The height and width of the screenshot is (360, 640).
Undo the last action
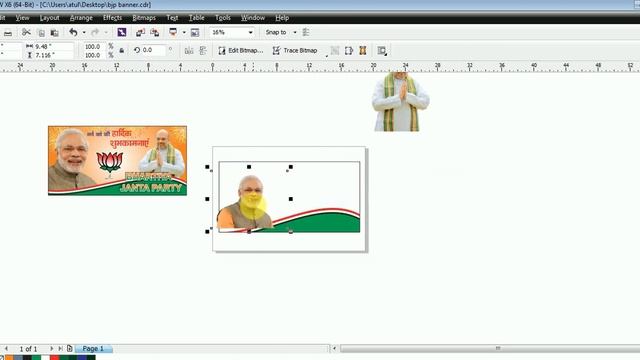[73, 32]
